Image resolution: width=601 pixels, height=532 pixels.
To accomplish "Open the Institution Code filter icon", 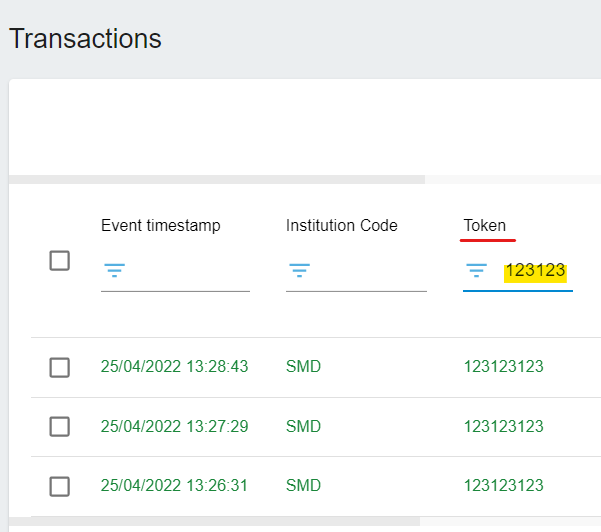I will click(299, 270).
